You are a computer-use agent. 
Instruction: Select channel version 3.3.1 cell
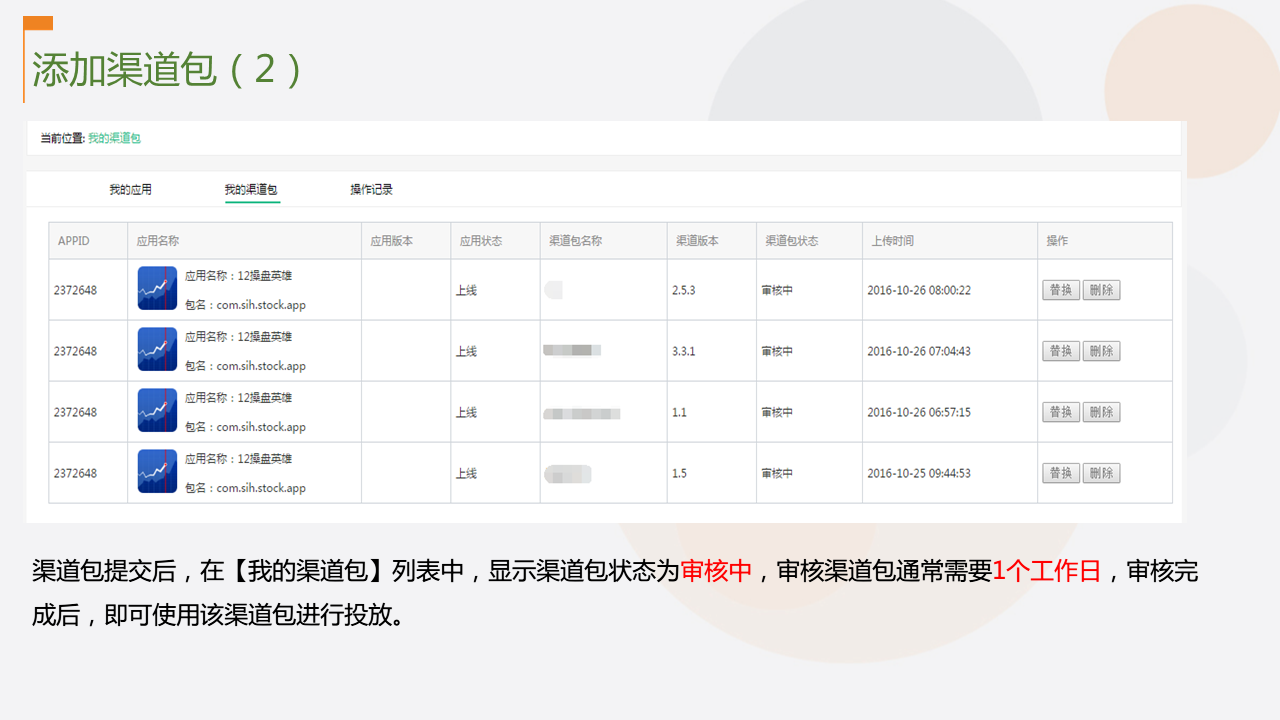coord(684,351)
